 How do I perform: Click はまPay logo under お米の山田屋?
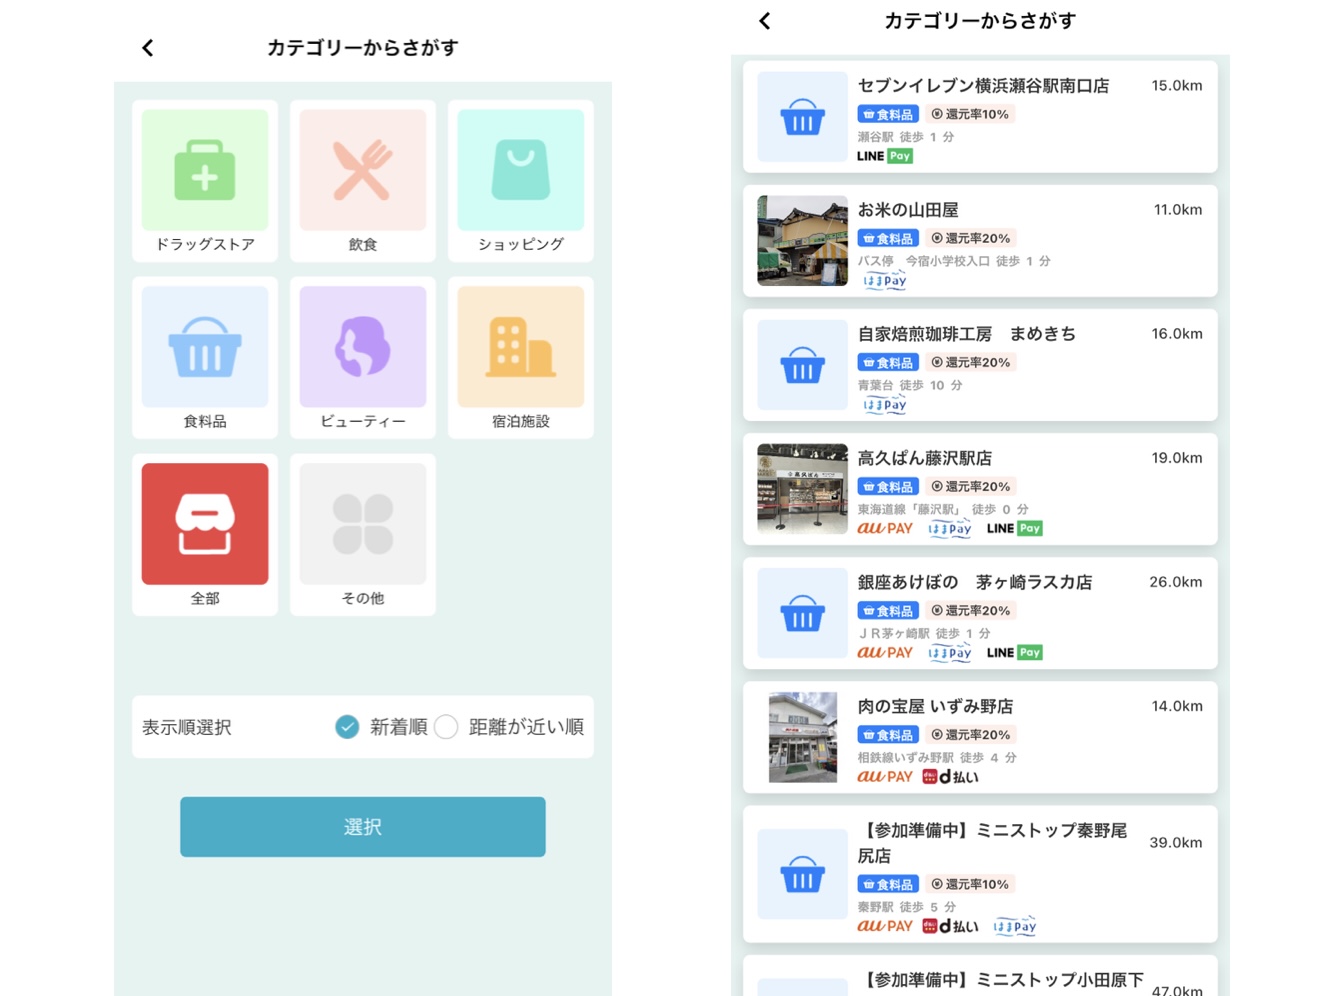point(885,281)
